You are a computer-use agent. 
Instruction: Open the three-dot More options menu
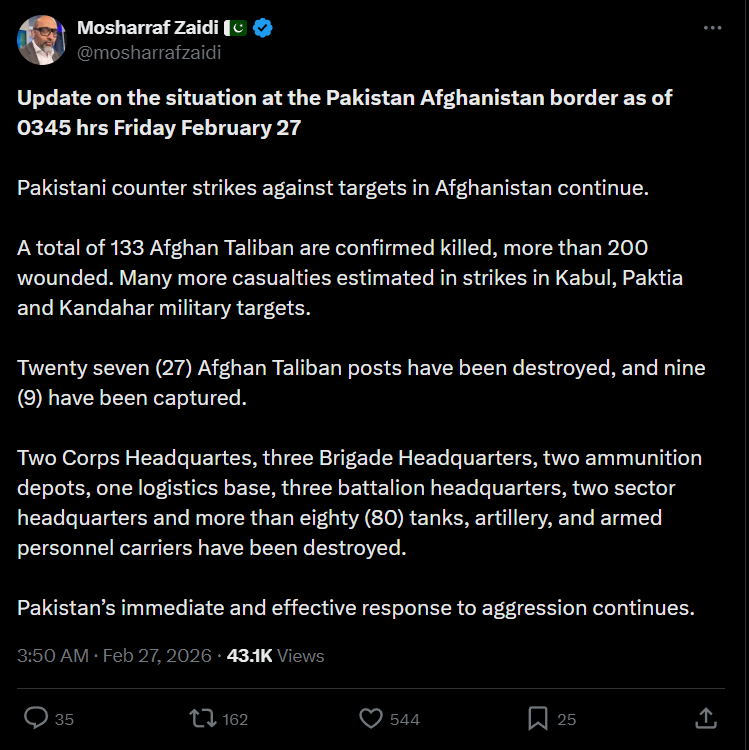click(x=712, y=29)
